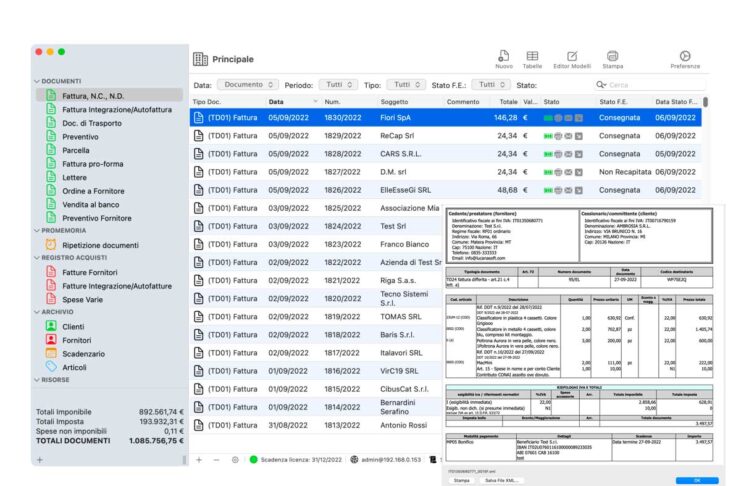Click admin@192.168.0.153 network icon

354,460
